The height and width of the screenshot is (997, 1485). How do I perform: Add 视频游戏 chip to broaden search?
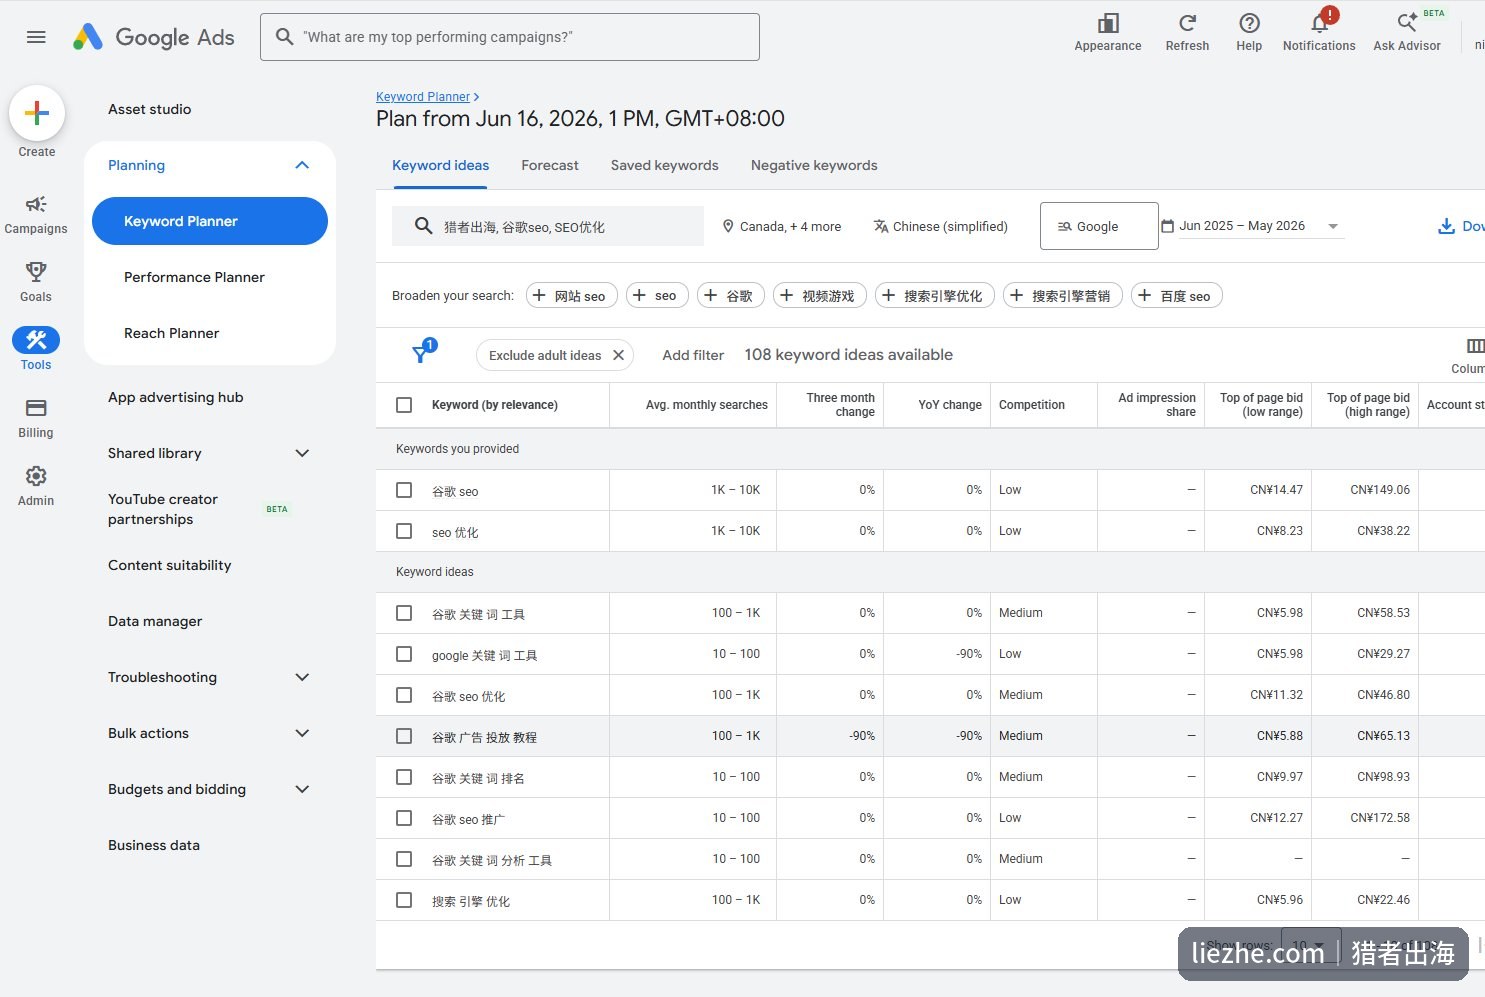click(820, 295)
